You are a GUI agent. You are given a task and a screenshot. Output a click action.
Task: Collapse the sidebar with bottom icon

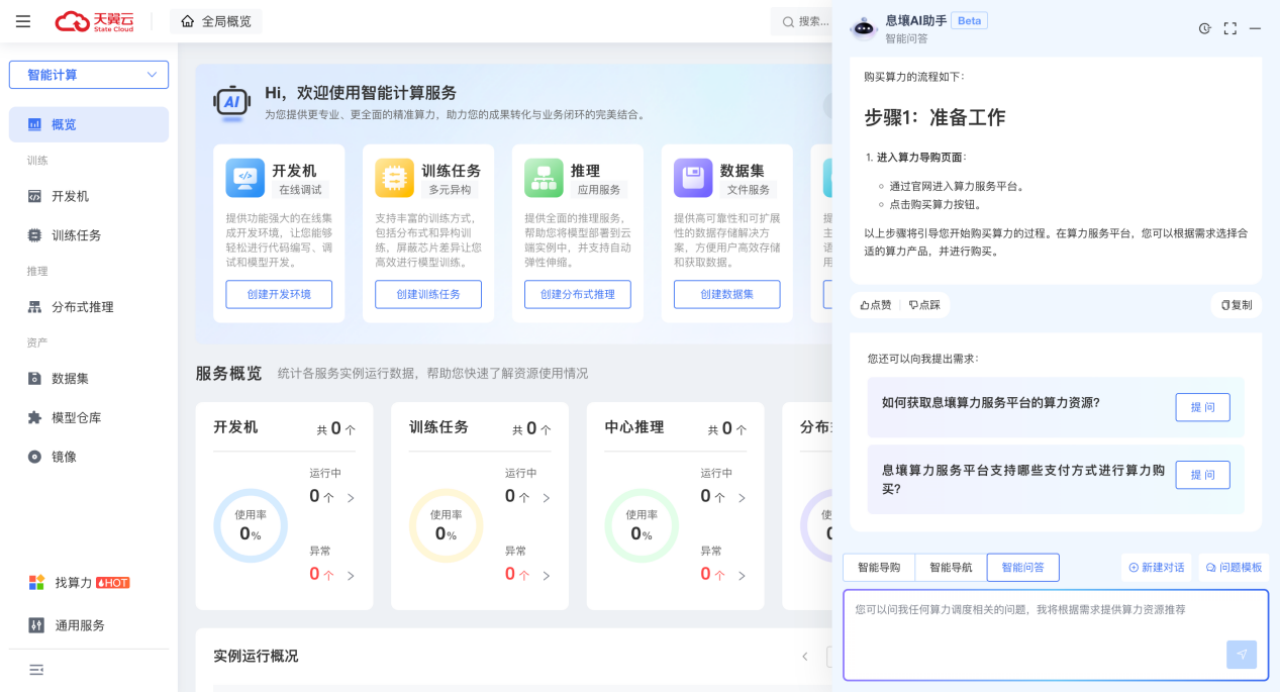point(36,669)
